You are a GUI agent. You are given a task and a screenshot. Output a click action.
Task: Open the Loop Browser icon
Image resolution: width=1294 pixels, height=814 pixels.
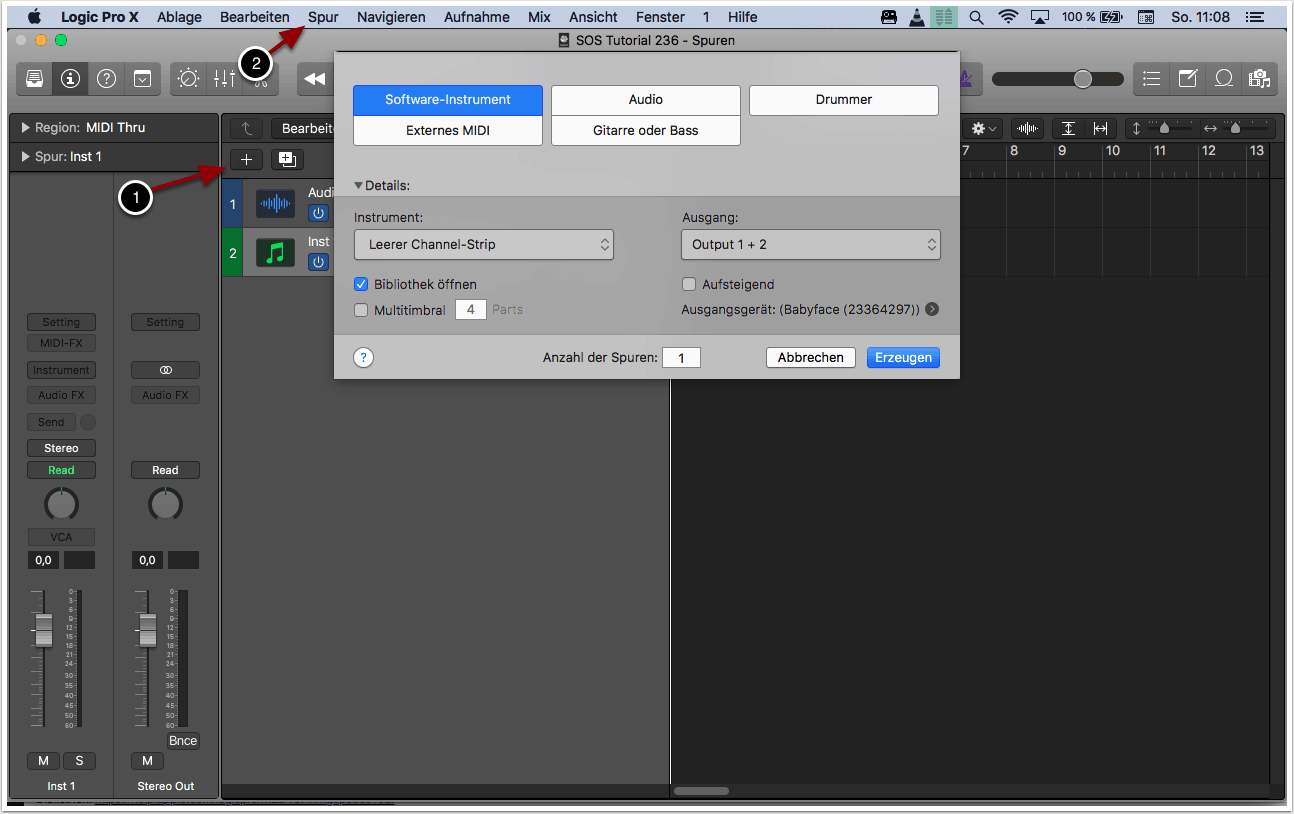[x=1223, y=79]
